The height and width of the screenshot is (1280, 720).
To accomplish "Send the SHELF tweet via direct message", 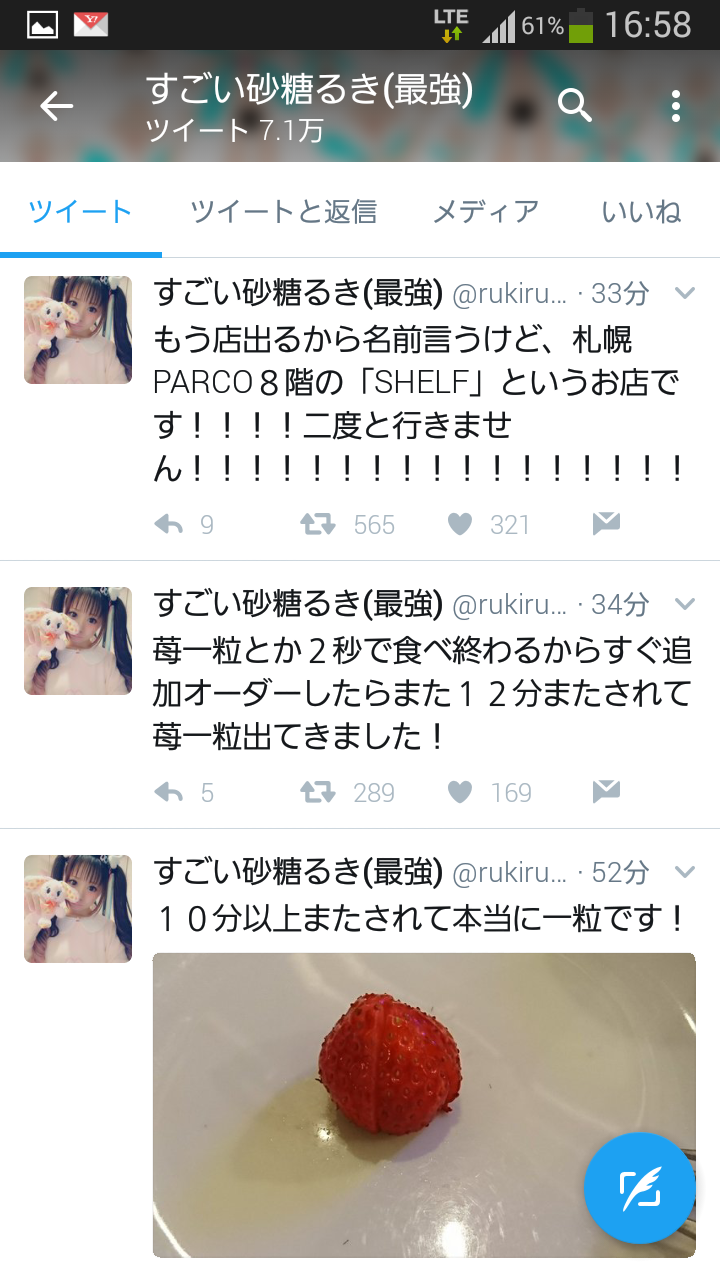I will coord(606,523).
